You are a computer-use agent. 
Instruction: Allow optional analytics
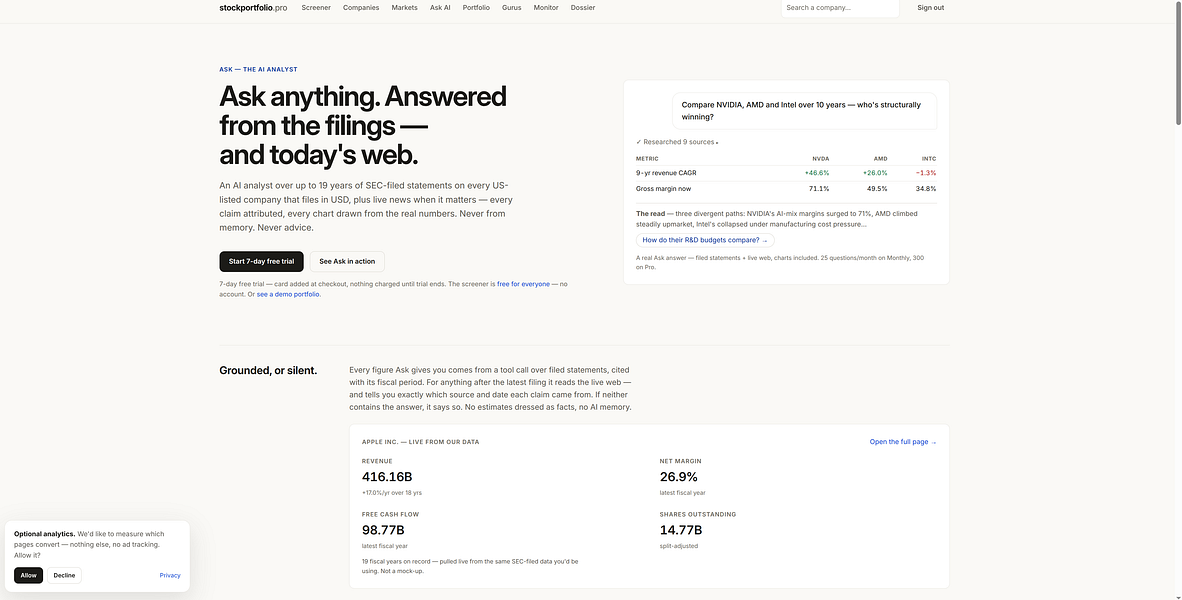point(29,575)
